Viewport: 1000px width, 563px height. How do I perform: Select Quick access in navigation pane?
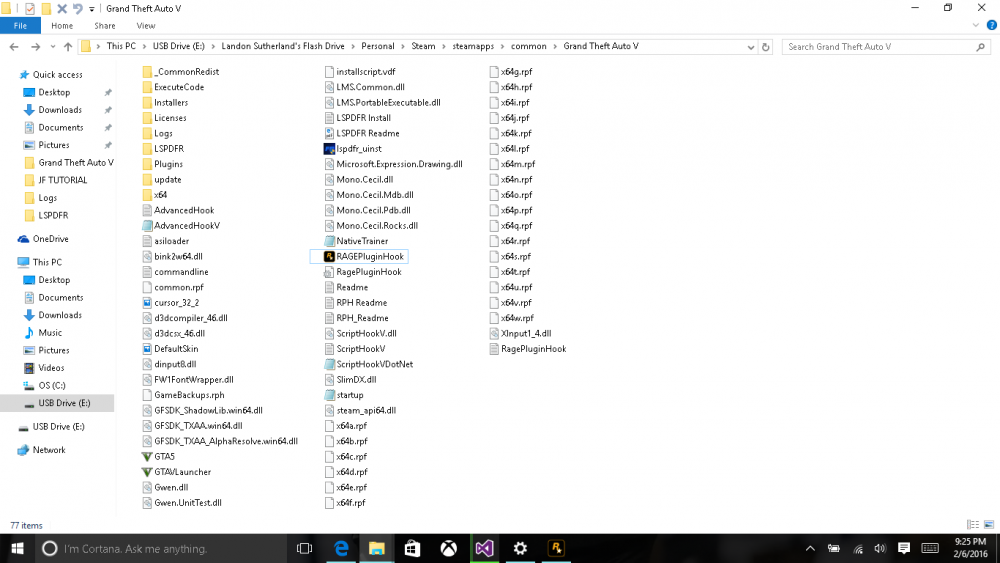57,75
